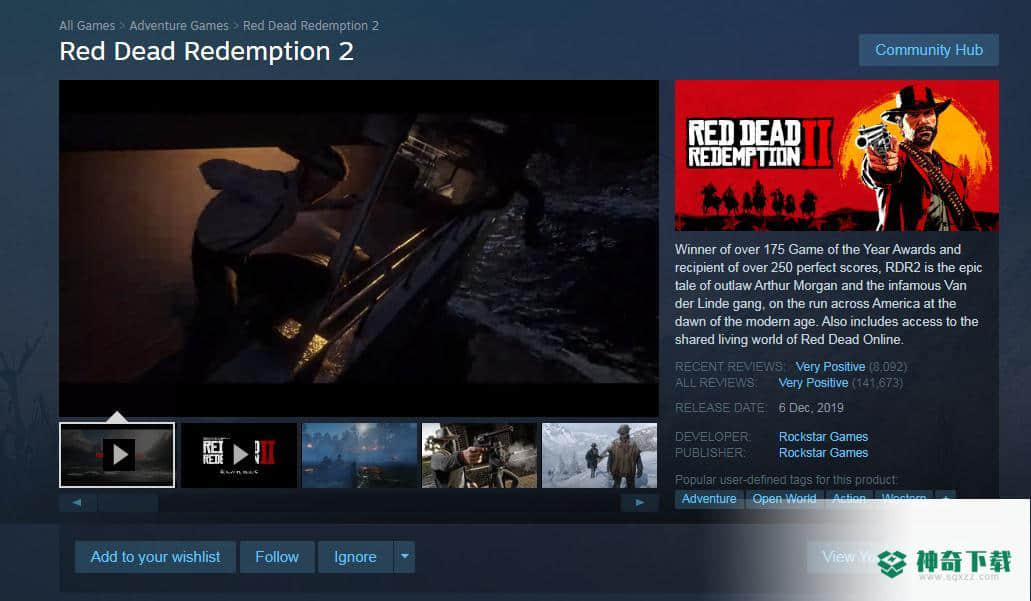Click the right arrow of thumbnail strip
The width and height of the screenshot is (1031, 601).
coord(639,502)
